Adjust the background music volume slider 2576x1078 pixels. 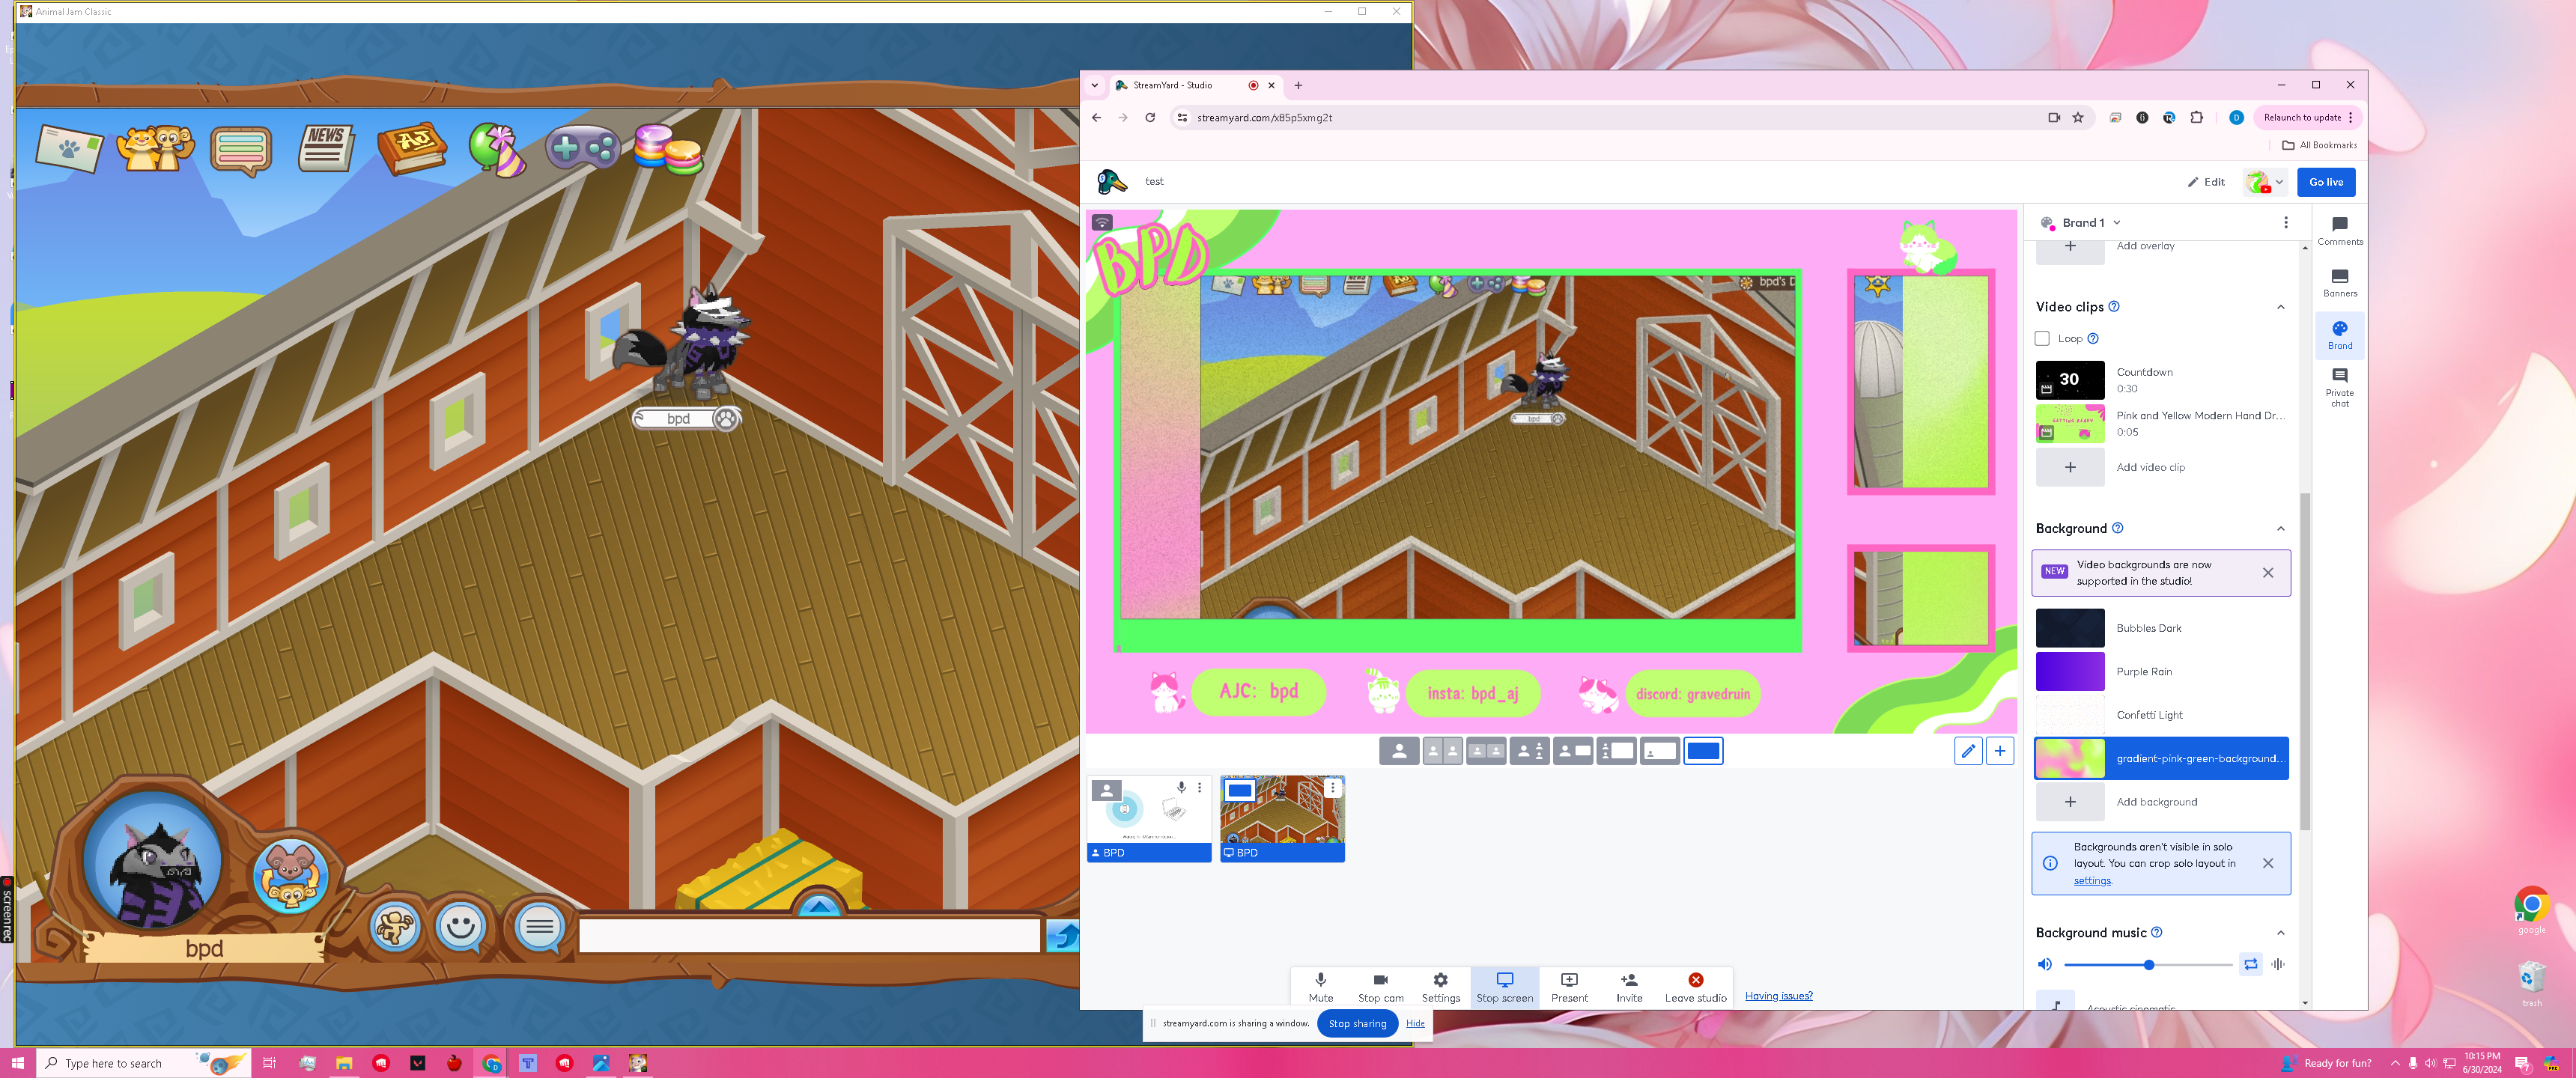tap(2148, 965)
